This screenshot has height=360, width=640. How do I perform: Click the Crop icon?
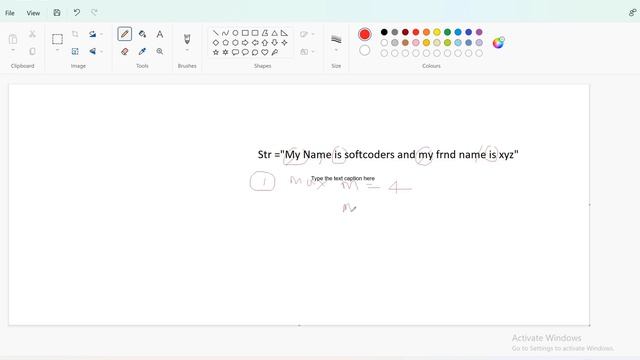pyautogui.click(x=75, y=34)
